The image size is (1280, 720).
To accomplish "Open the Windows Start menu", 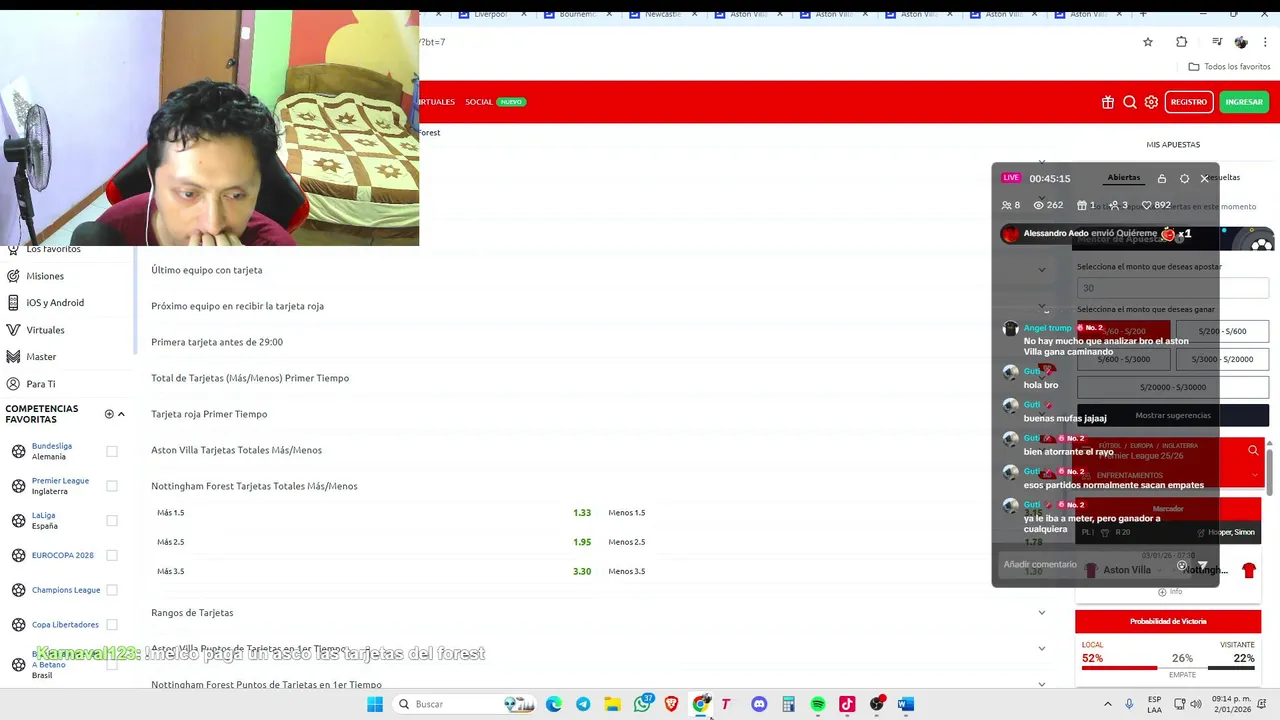I will click(375, 704).
